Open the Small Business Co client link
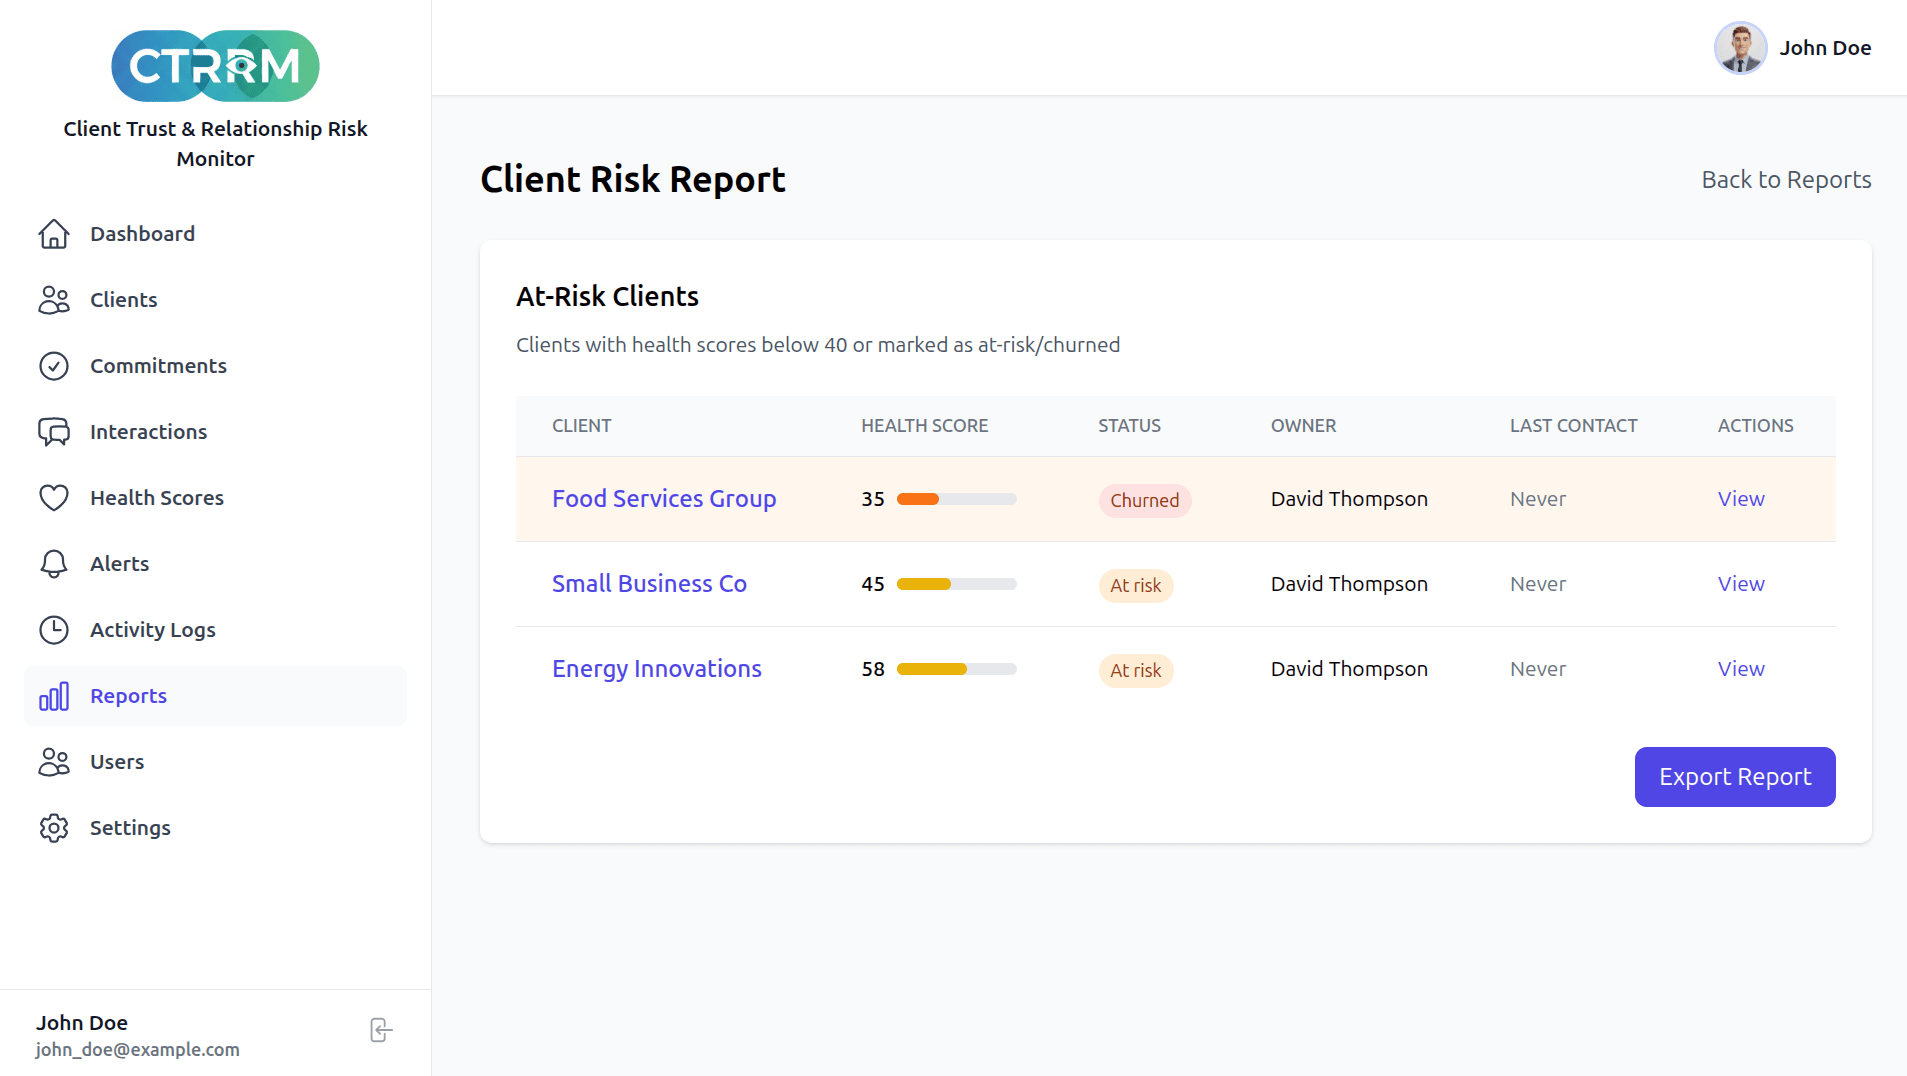 pyautogui.click(x=649, y=584)
